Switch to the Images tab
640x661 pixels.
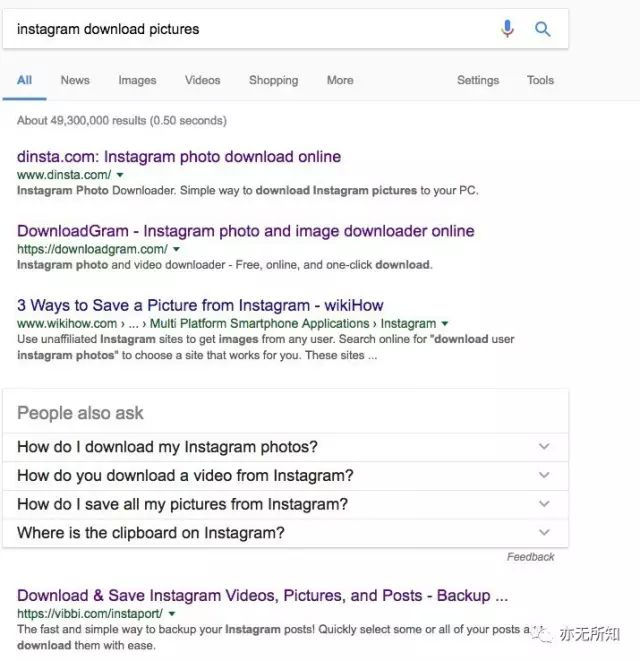[137, 80]
